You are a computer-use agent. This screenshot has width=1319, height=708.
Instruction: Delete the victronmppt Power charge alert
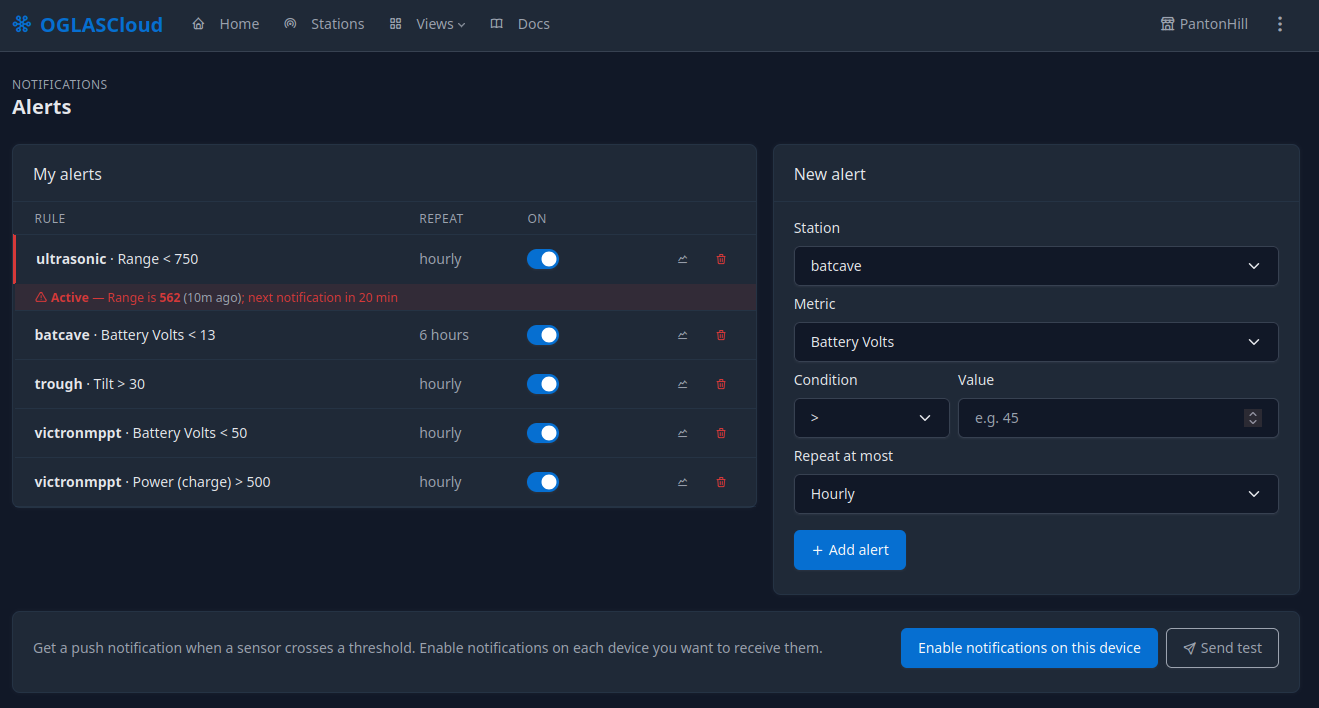coord(721,482)
